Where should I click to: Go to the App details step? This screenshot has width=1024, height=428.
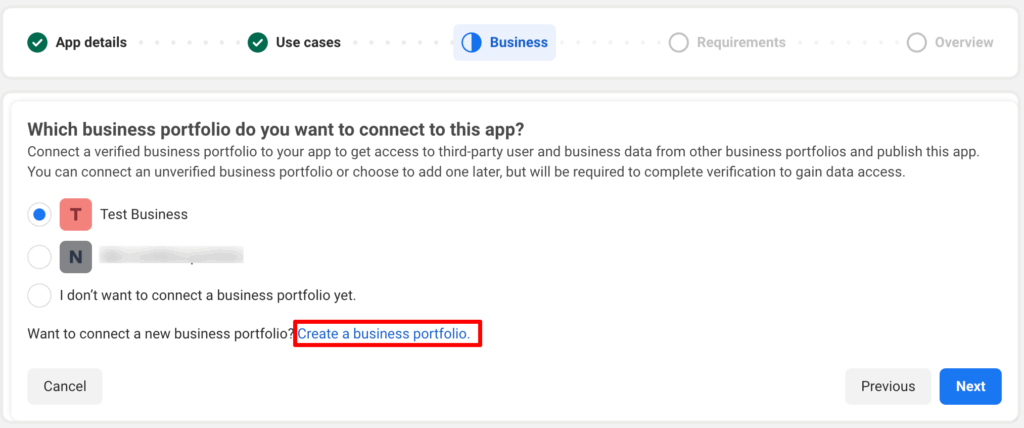pos(91,43)
